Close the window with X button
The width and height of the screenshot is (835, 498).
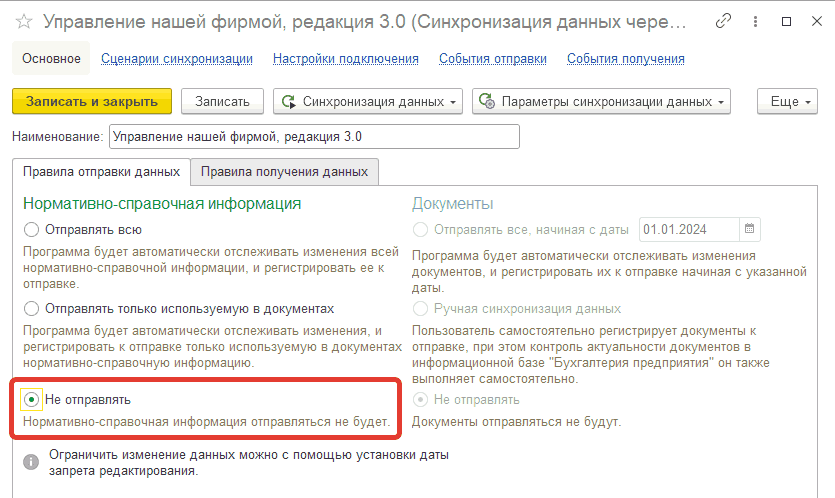tap(816, 21)
